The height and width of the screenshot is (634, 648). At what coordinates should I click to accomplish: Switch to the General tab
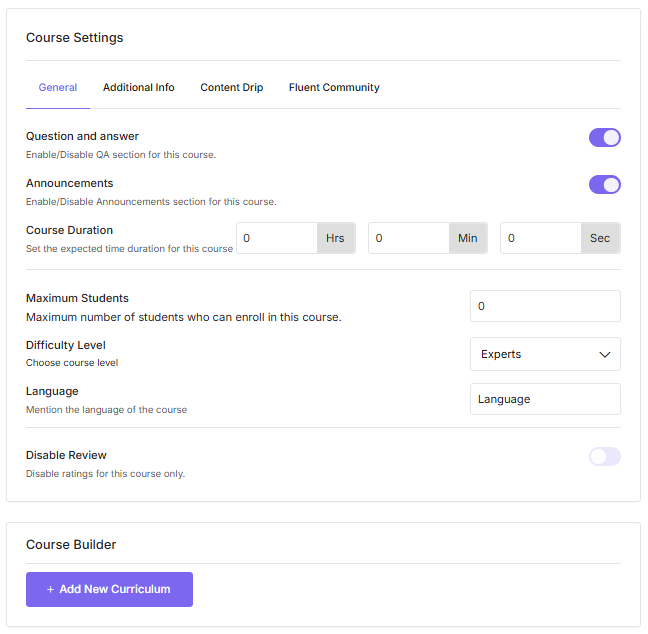coord(58,88)
